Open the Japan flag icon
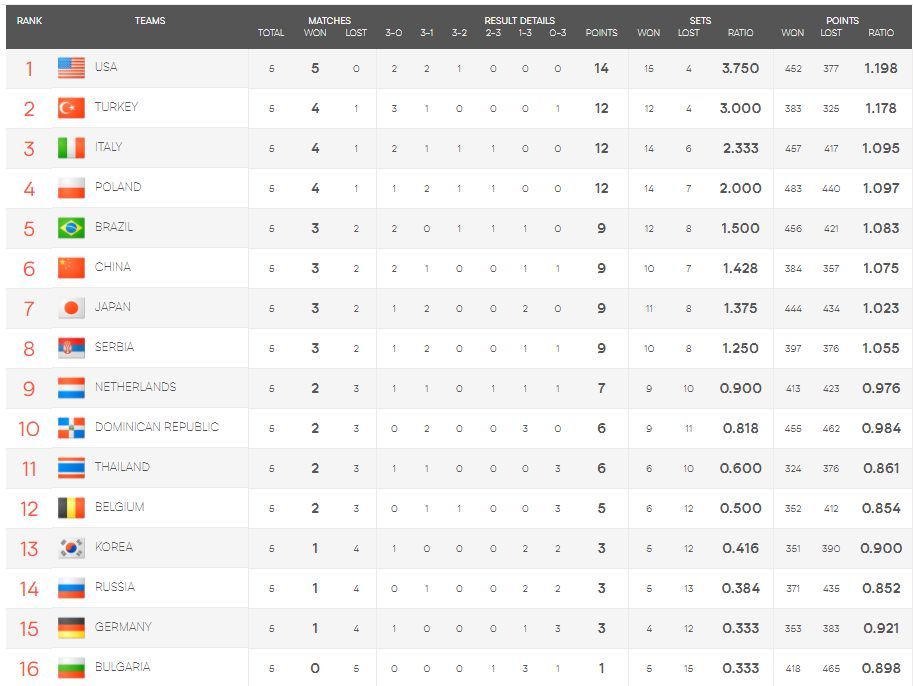913x686 pixels. click(x=71, y=308)
